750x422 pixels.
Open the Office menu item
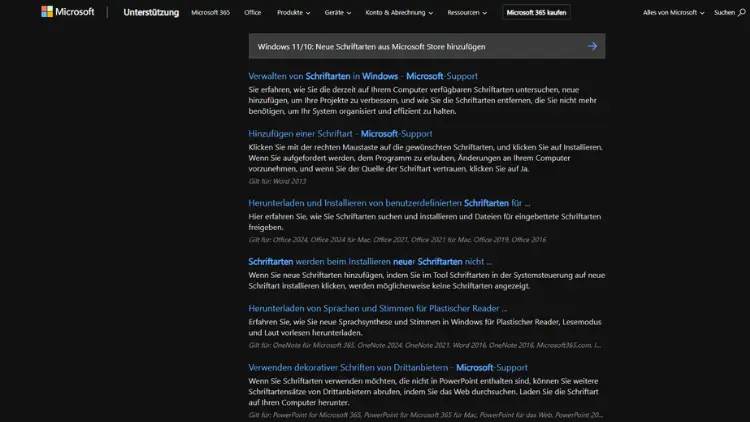[253, 12]
